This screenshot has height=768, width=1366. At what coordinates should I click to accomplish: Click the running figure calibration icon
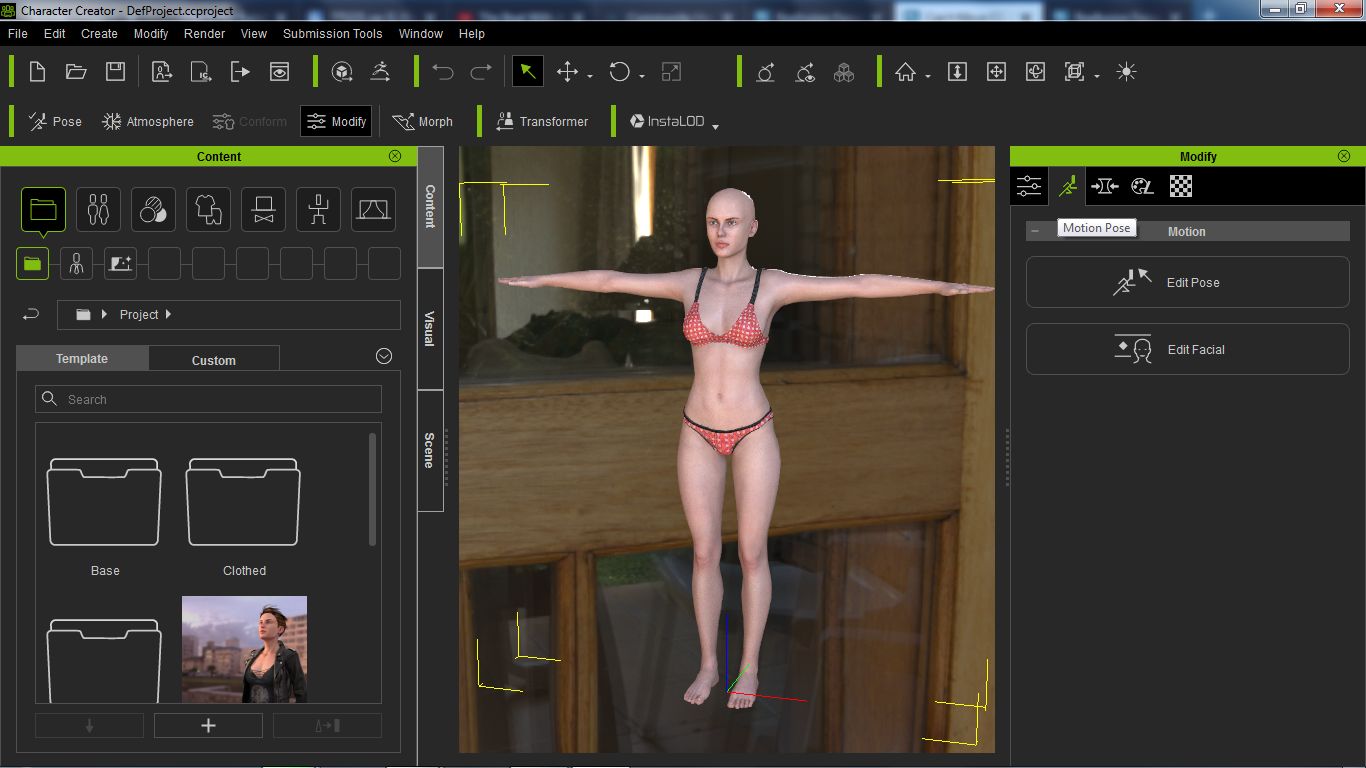(x=380, y=72)
